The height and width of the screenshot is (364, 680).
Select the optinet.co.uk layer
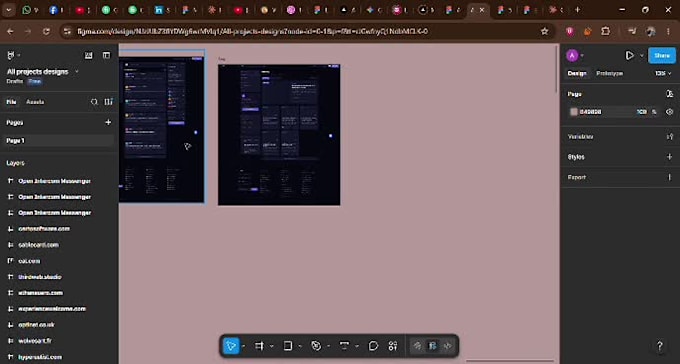(x=36, y=325)
